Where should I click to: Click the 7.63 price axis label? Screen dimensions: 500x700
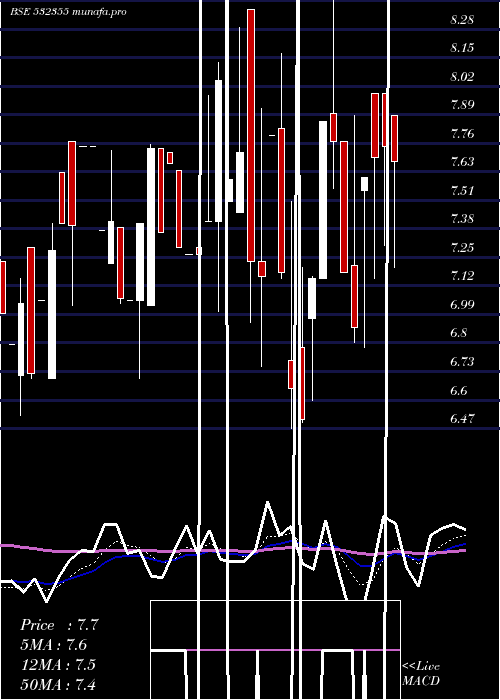coord(462,162)
